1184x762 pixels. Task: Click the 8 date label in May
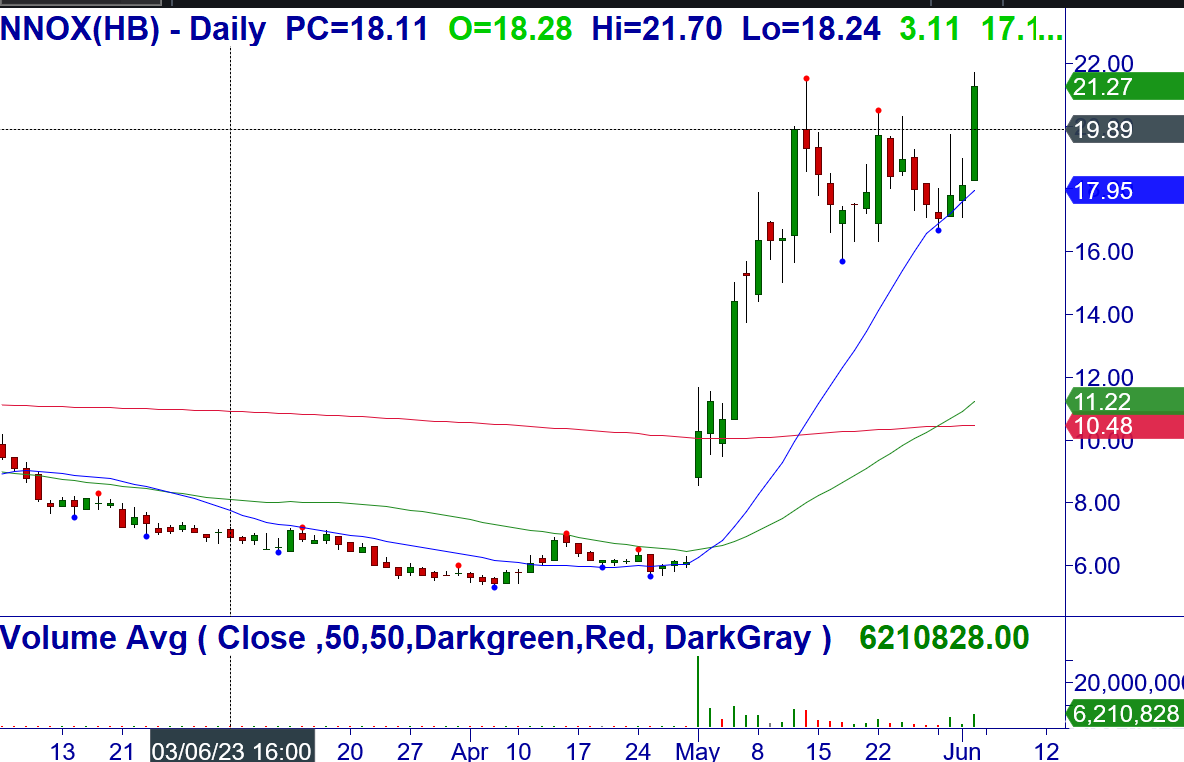(757, 751)
